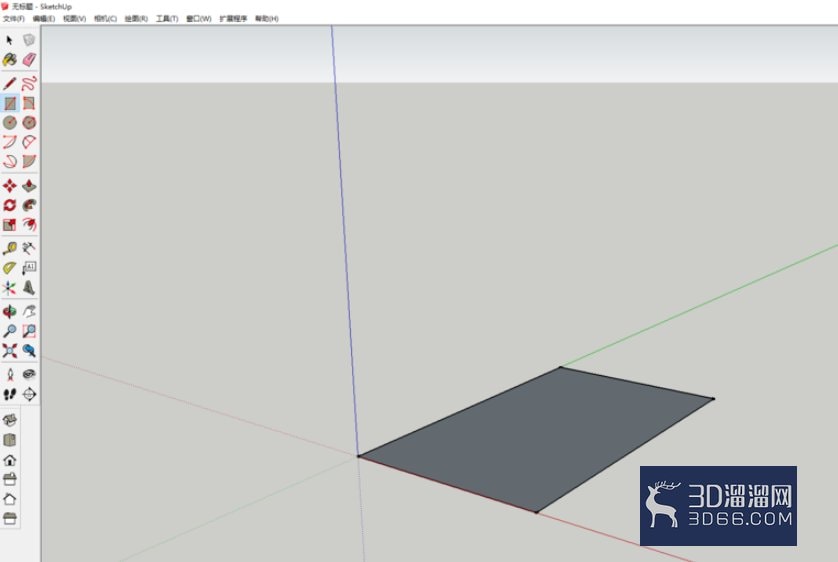The width and height of the screenshot is (838, 562).
Task: Open the 扩展程序 menu
Action: tap(233, 19)
